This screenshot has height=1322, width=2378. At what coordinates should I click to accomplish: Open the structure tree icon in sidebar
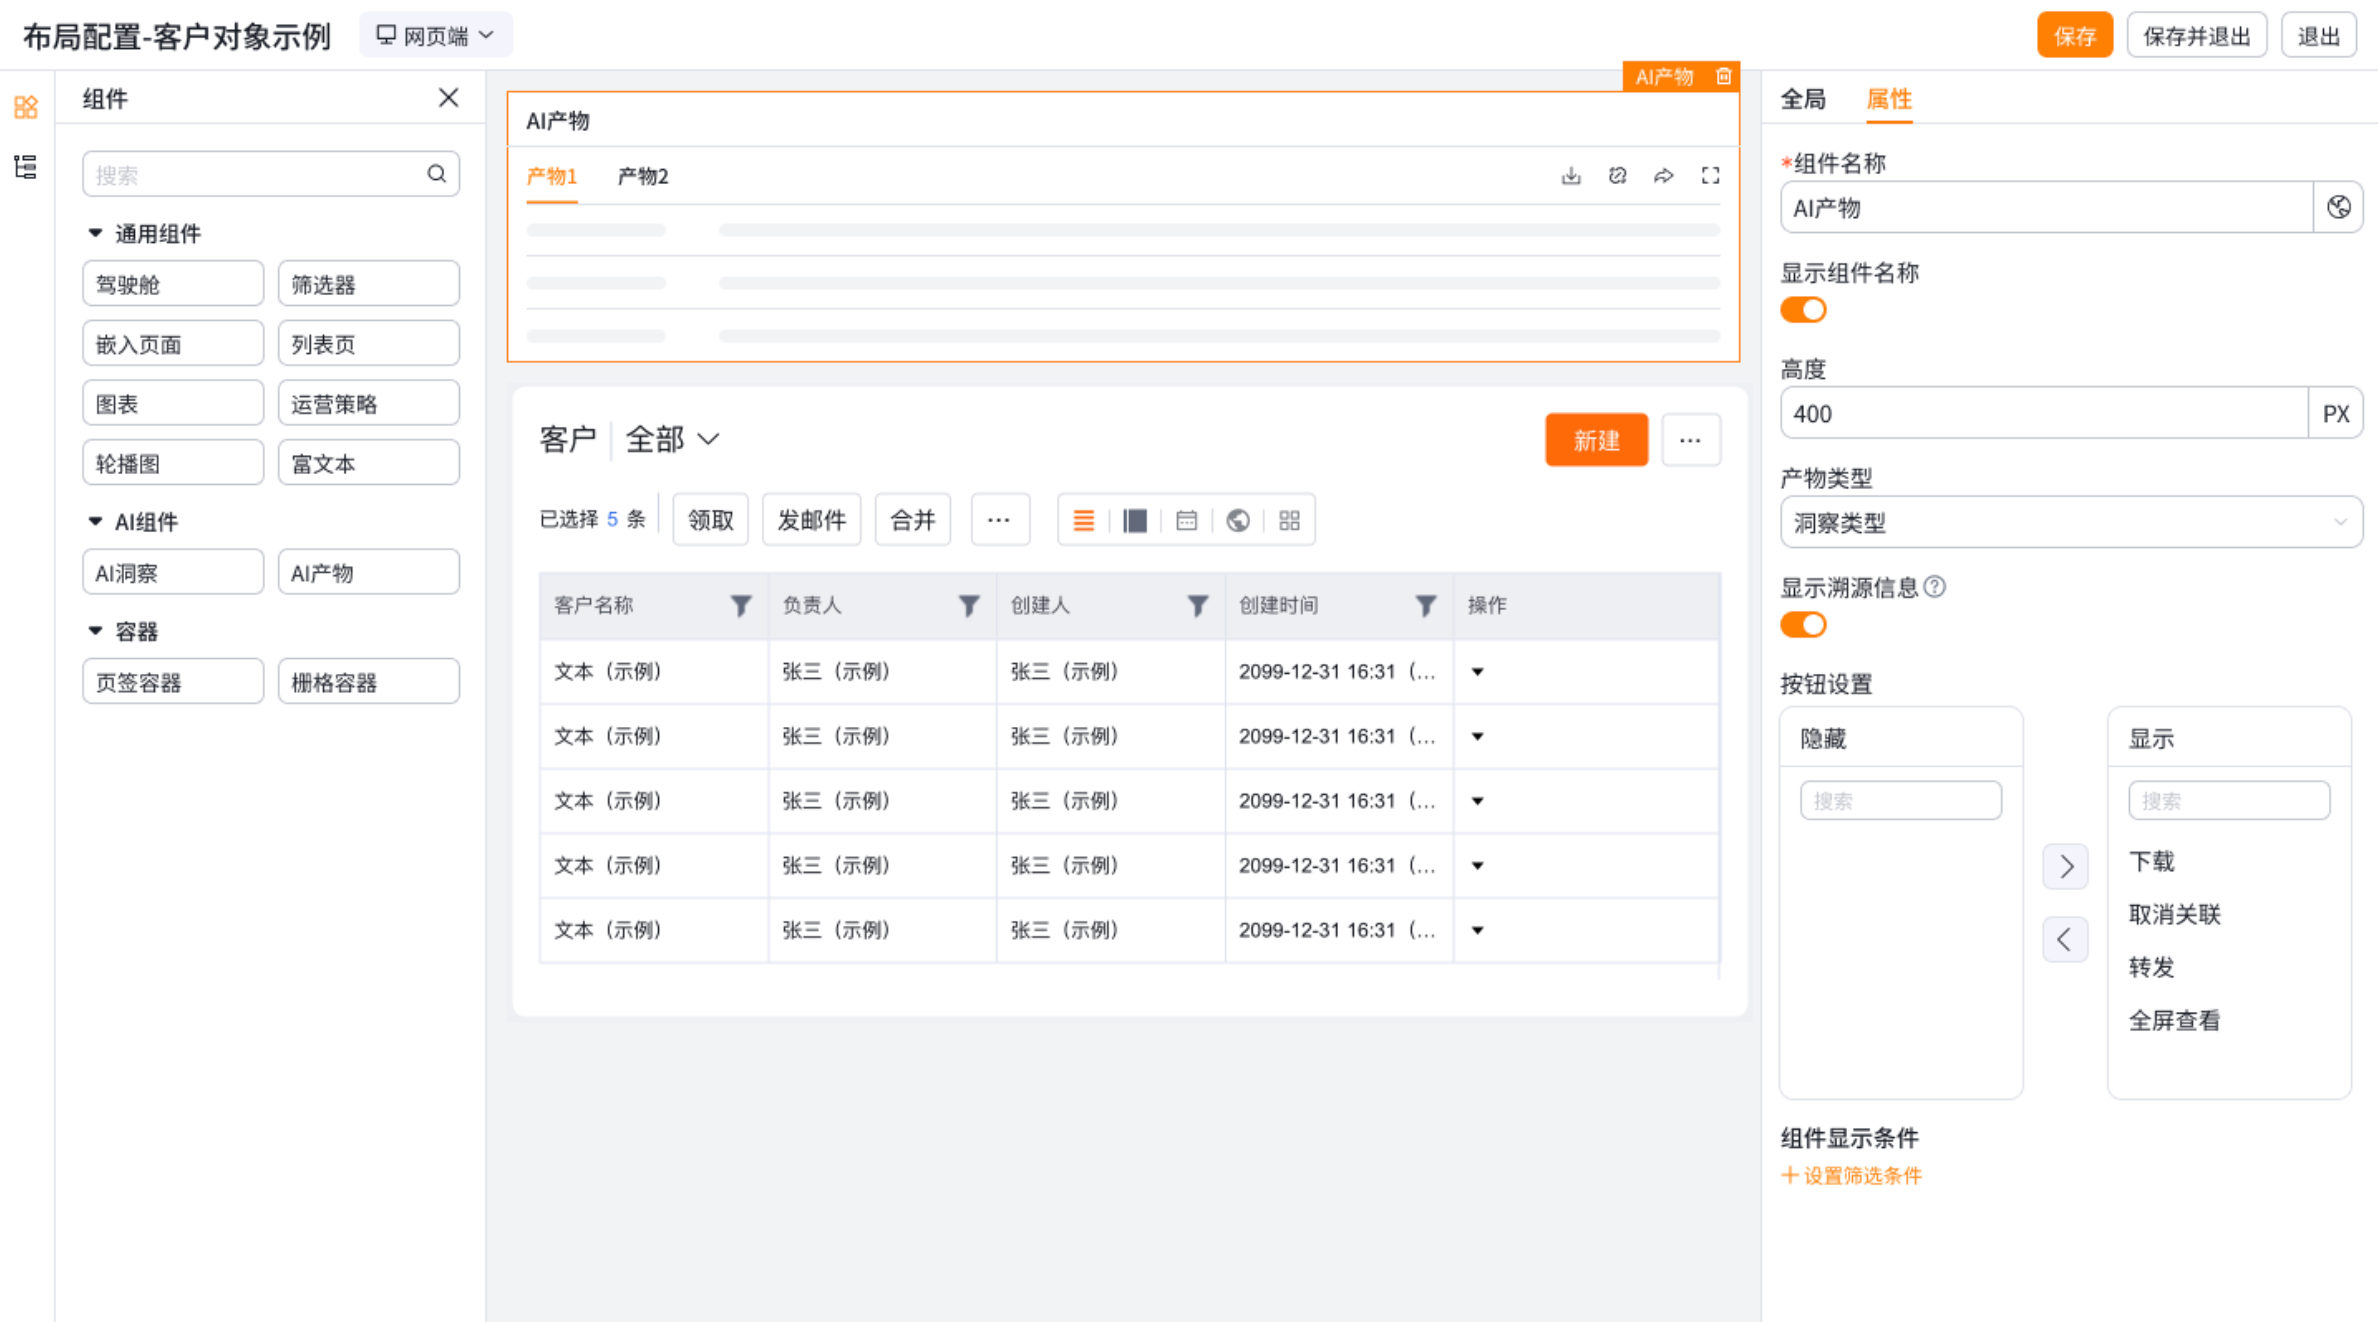point(26,166)
